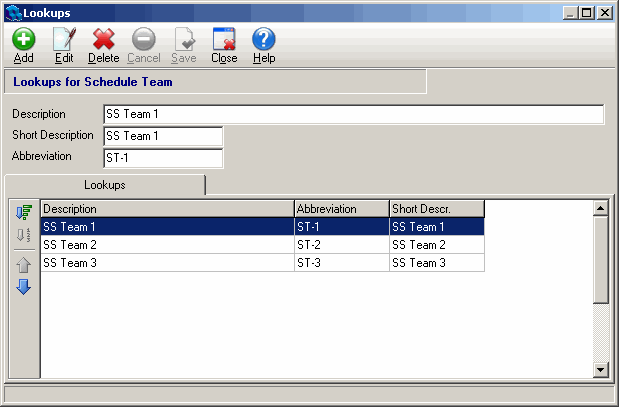The width and height of the screenshot is (619, 407).
Task: Click the grid scrollbar up arrow
Action: (600, 208)
